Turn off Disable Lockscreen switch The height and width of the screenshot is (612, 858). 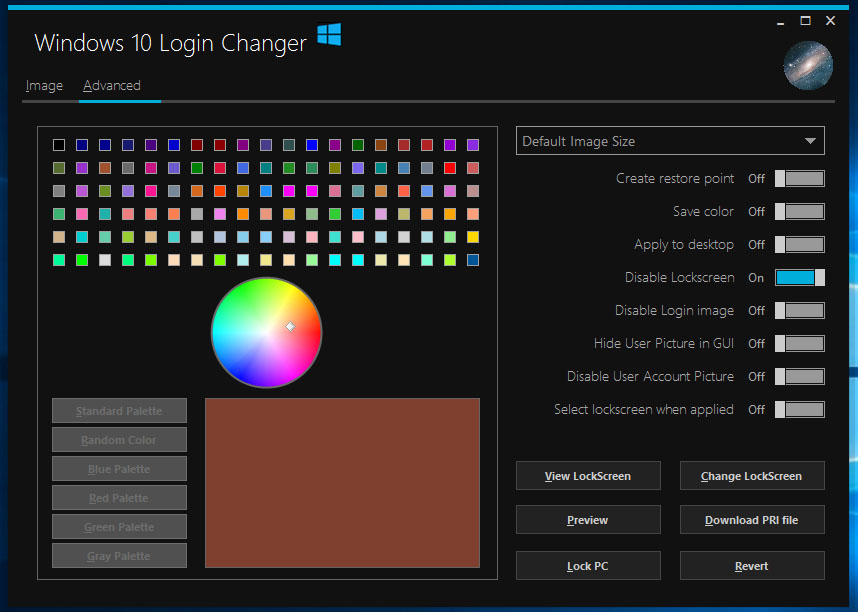[x=799, y=278]
